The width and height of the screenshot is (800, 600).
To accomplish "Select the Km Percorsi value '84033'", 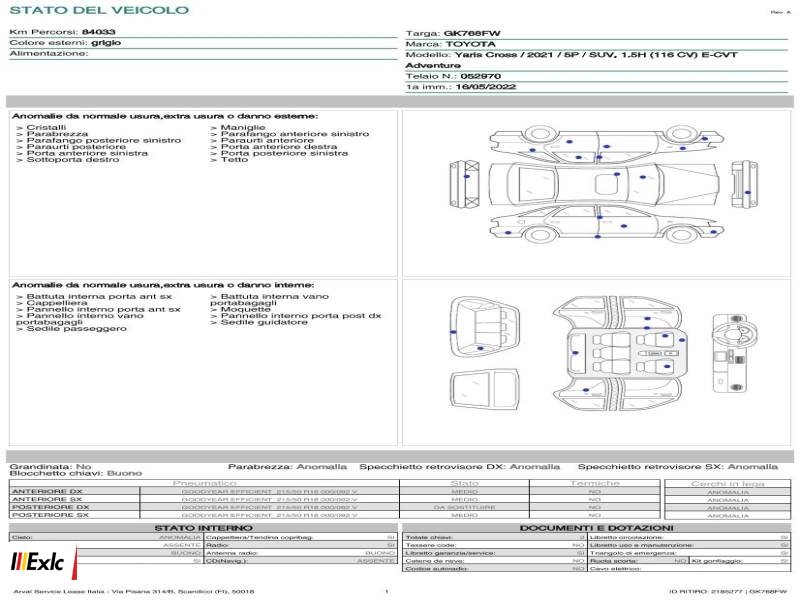I will pyautogui.click(x=98, y=32).
